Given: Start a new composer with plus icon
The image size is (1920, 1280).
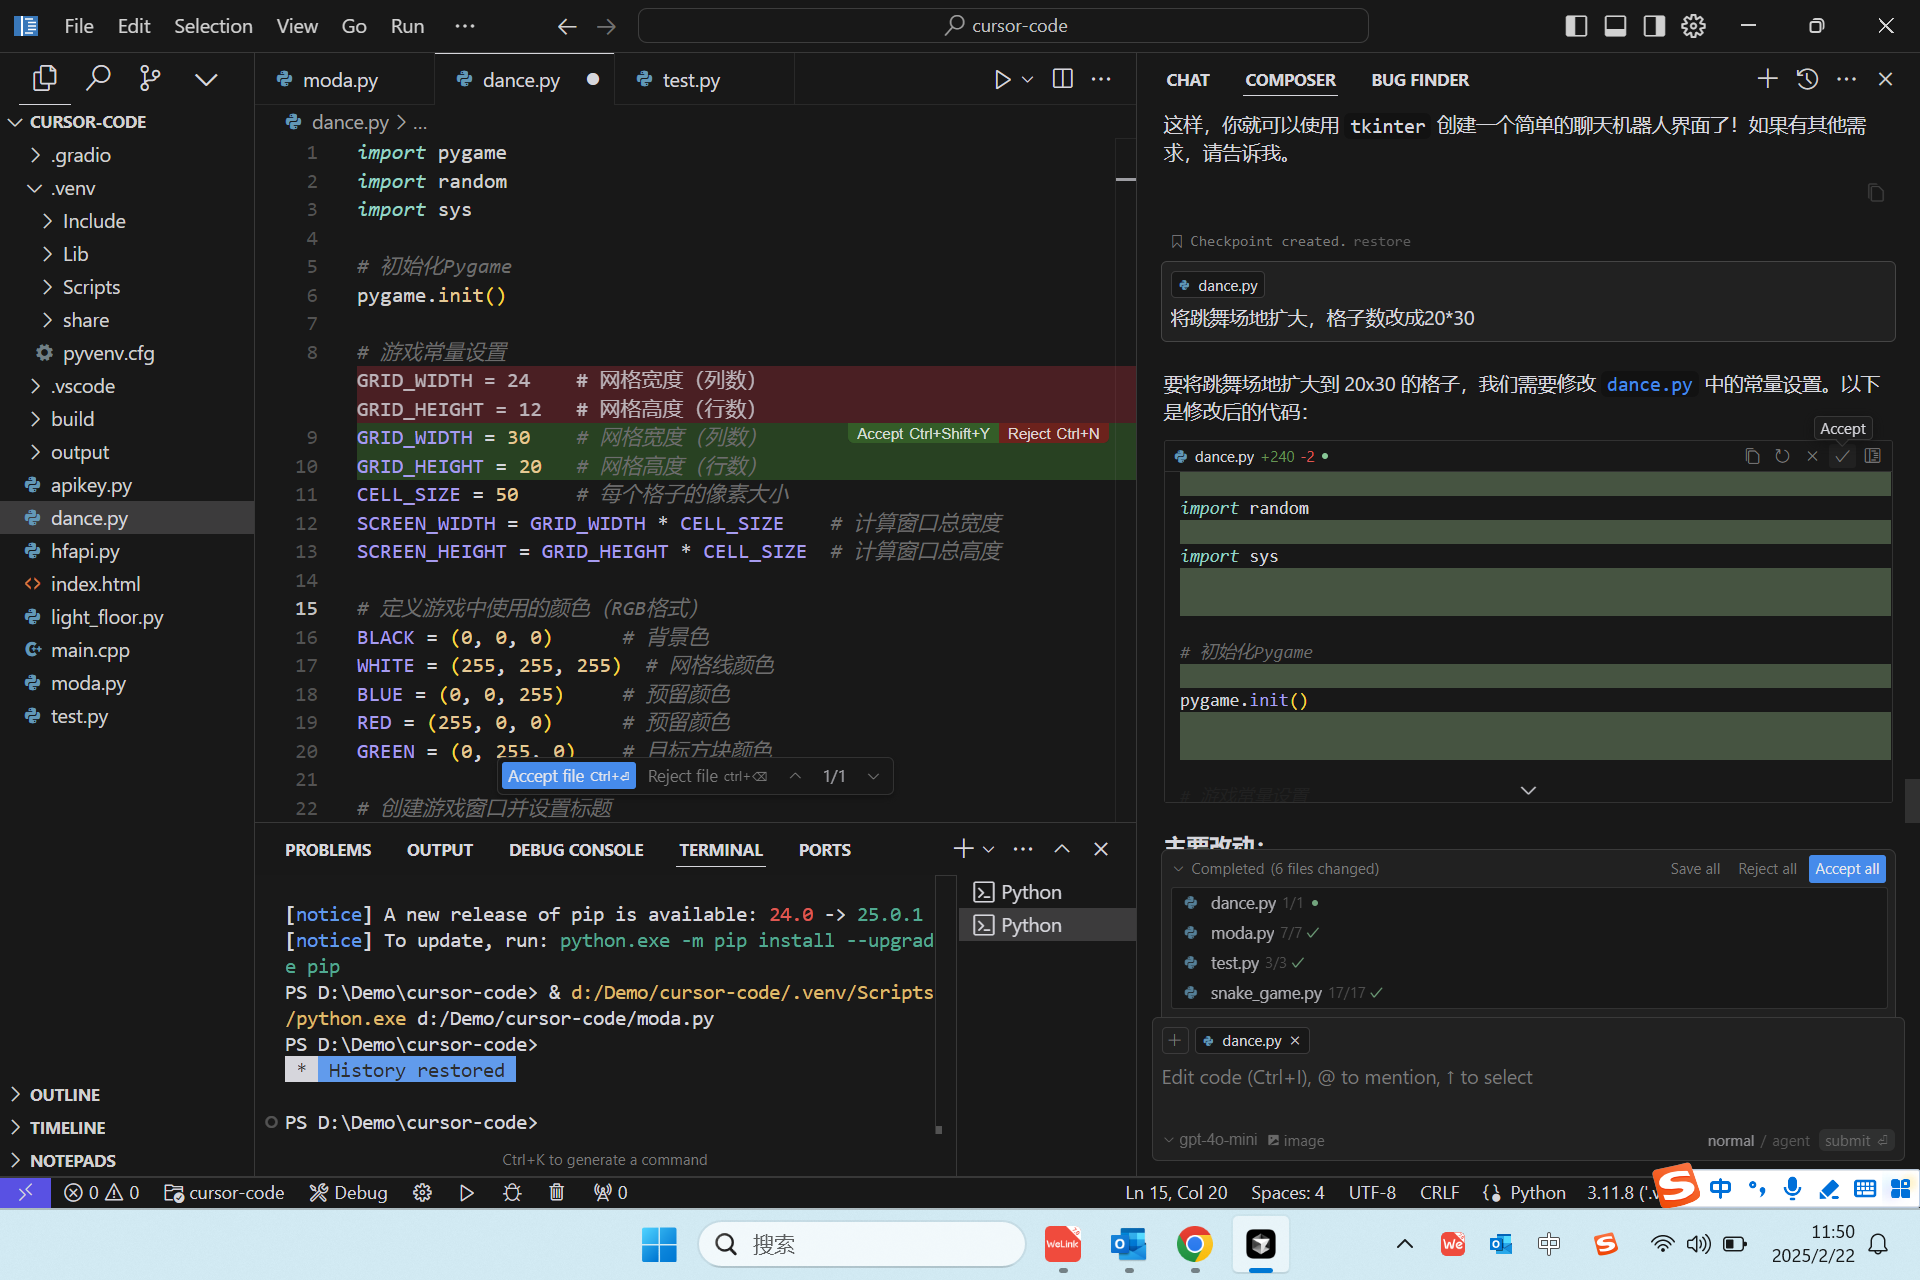Looking at the screenshot, I should coord(1767,79).
